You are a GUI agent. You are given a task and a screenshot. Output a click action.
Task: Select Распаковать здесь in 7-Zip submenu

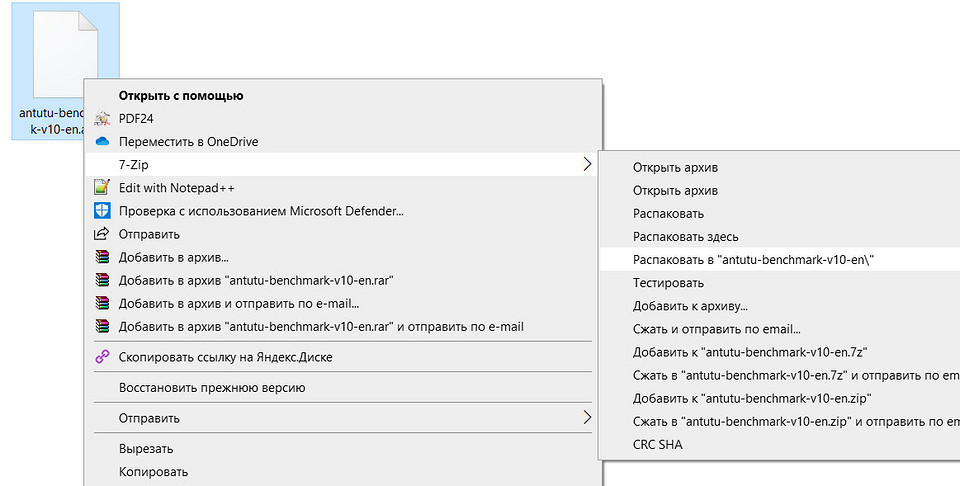pos(686,237)
